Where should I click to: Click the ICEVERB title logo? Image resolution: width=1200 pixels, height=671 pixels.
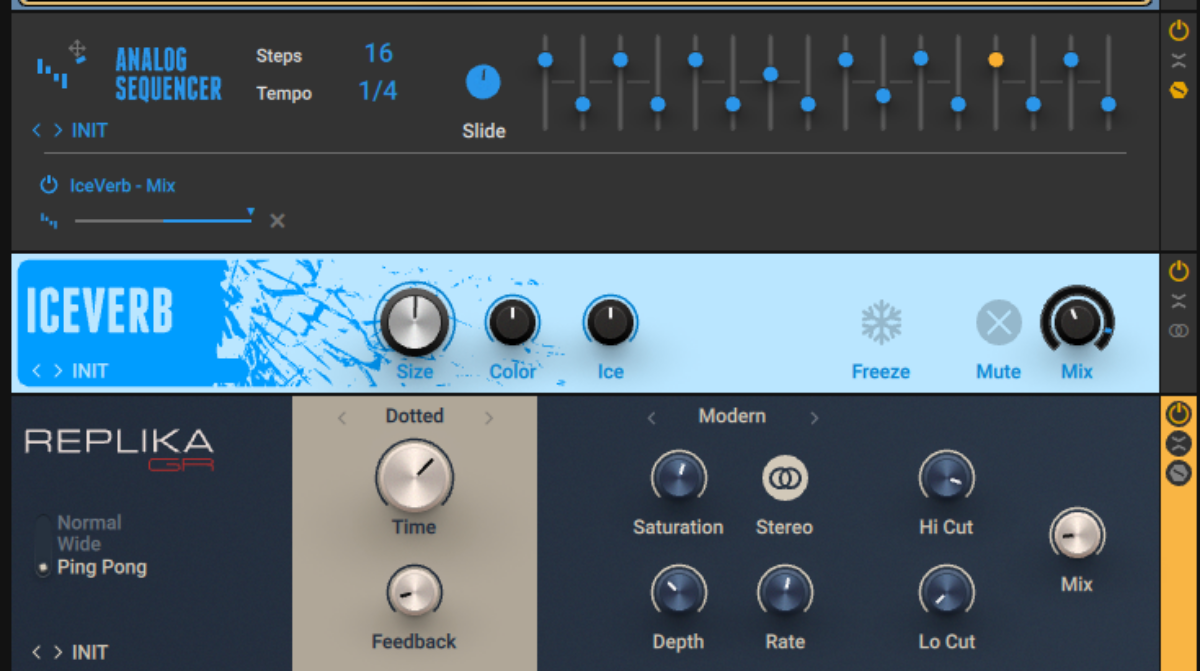[99, 313]
